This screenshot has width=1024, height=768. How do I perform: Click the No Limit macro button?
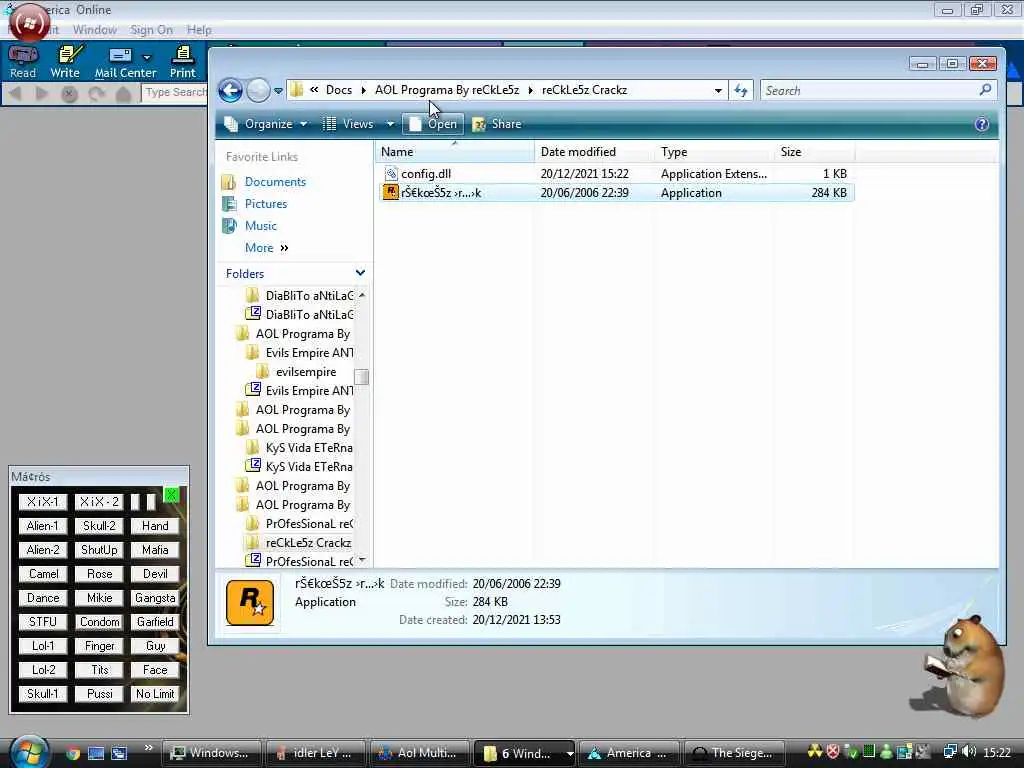click(155, 694)
